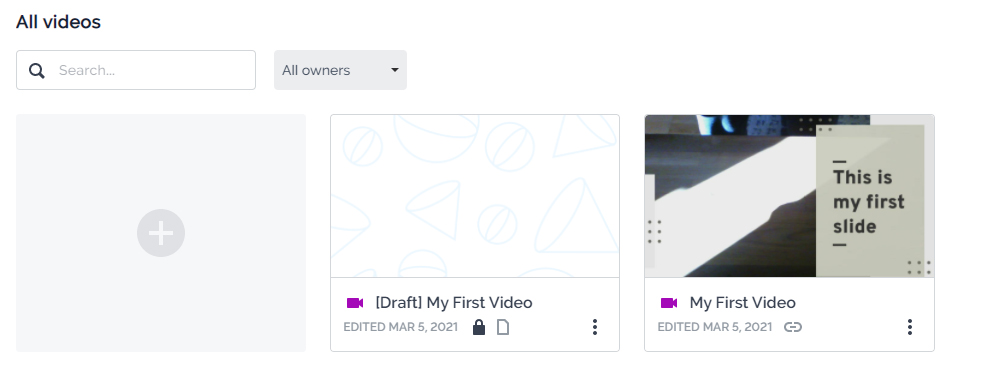Click the magnifier icon in the search box
Viewport: 995px width, 391px height.
pos(37,70)
